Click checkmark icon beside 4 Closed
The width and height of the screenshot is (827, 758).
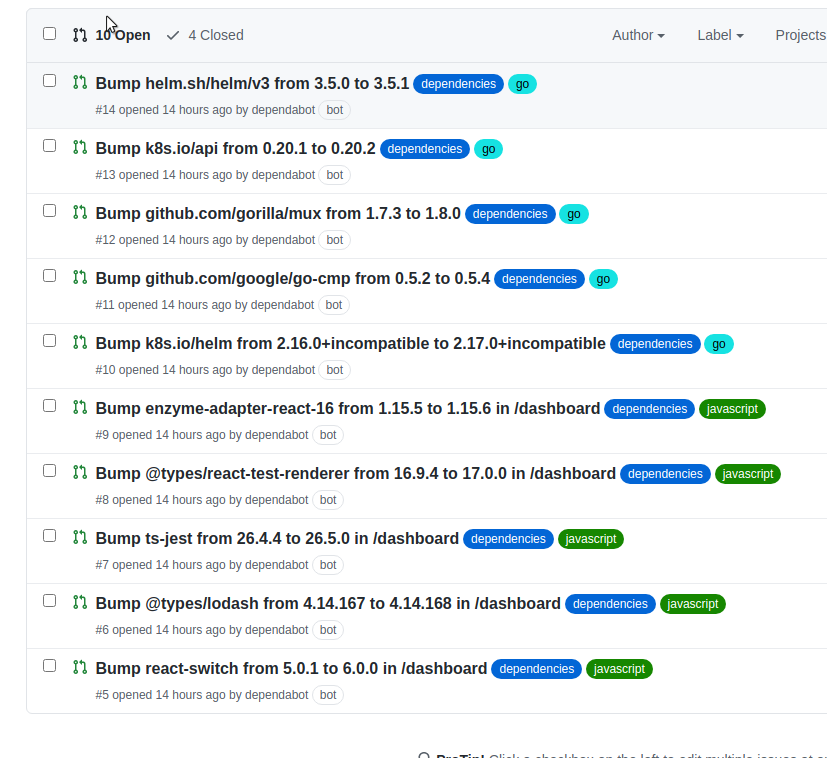(x=173, y=35)
